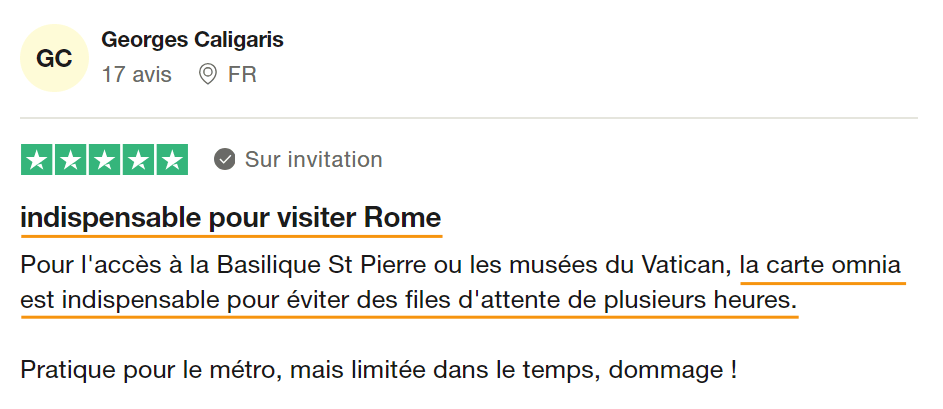Open review title "indispensable pour visiter Rome"
The width and height of the screenshot is (943, 409).
pyautogui.click(x=230, y=218)
